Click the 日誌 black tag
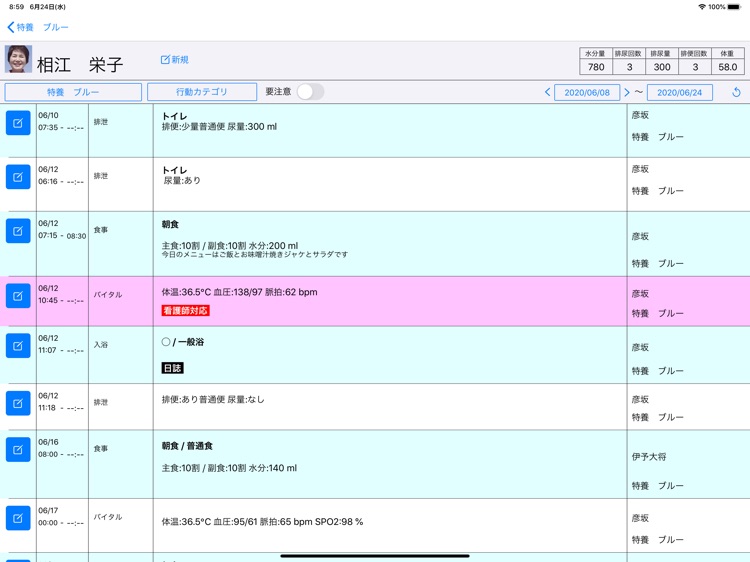The width and height of the screenshot is (750, 562). point(172,368)
